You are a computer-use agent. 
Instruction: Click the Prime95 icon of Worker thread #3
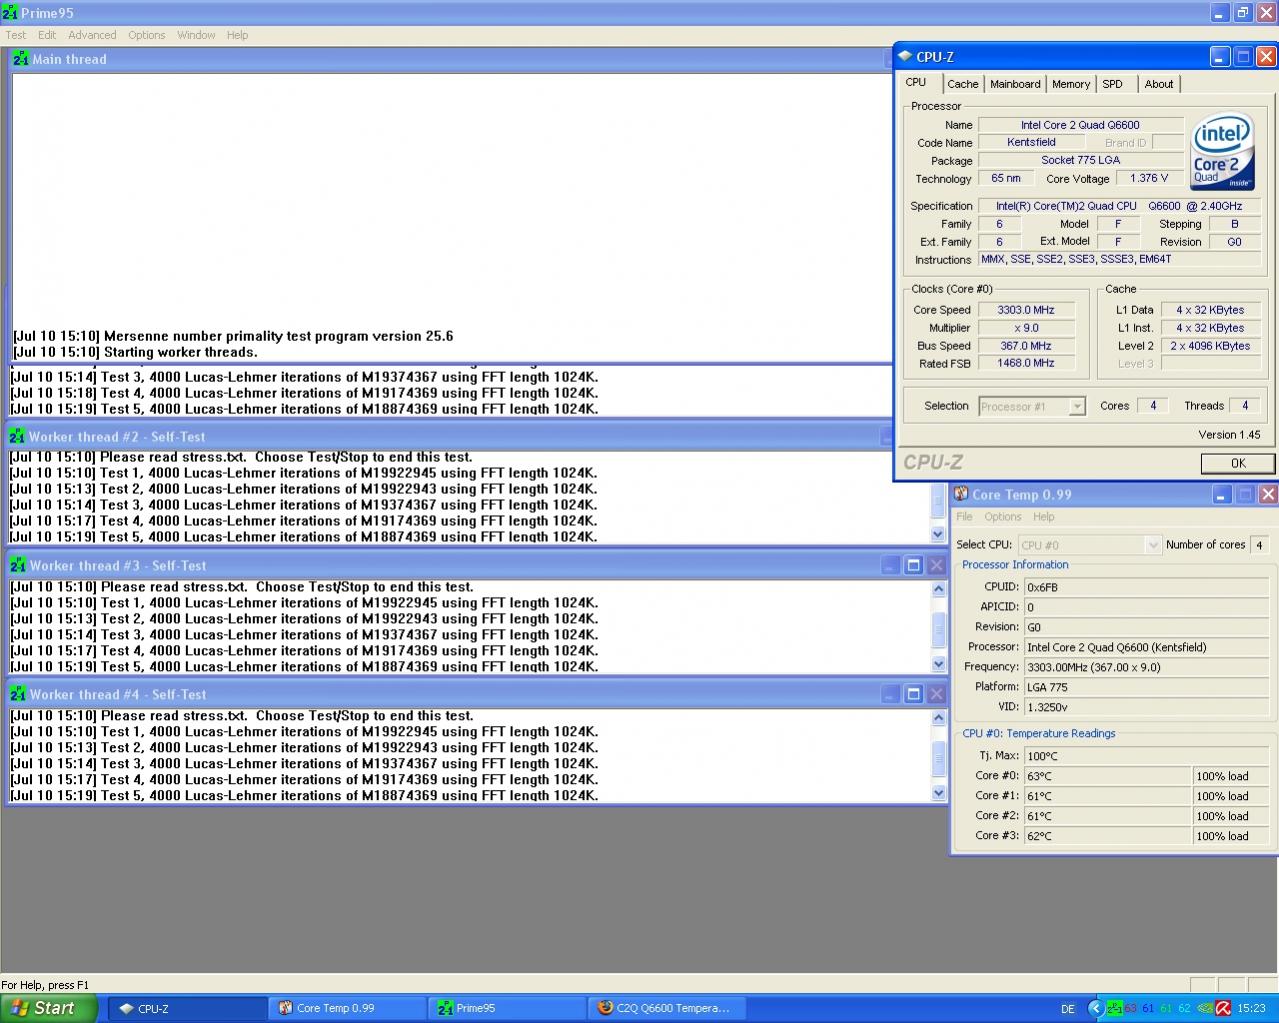point(18,565)
